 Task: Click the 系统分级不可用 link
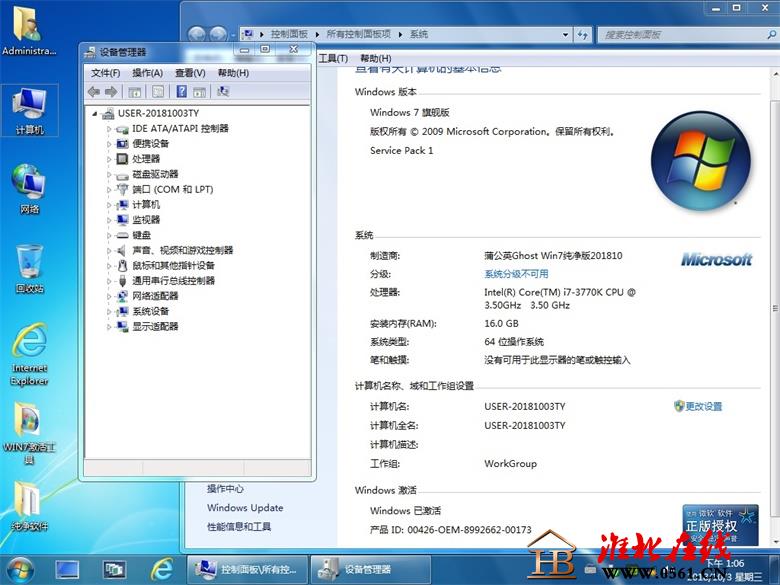click(x=516, y=274)
